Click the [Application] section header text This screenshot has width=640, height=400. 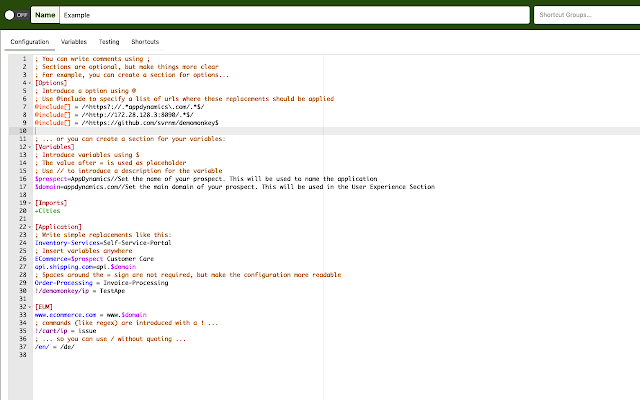[58, 227]
